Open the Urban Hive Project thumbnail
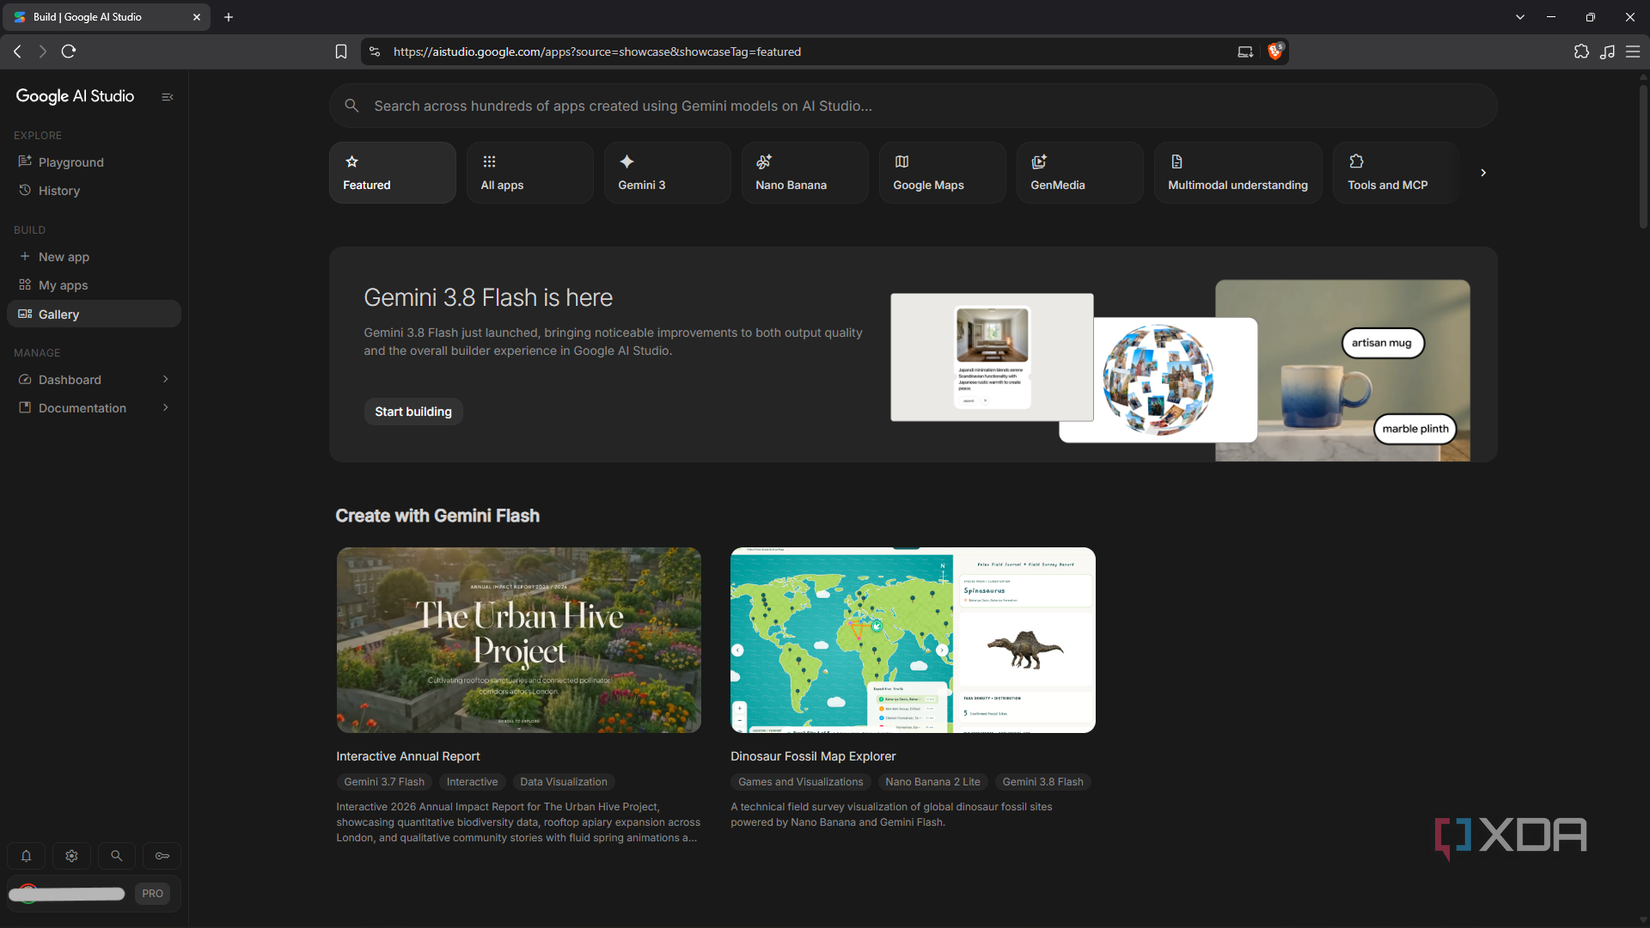This screenshot has height=928, width=1650. [519, 640]
